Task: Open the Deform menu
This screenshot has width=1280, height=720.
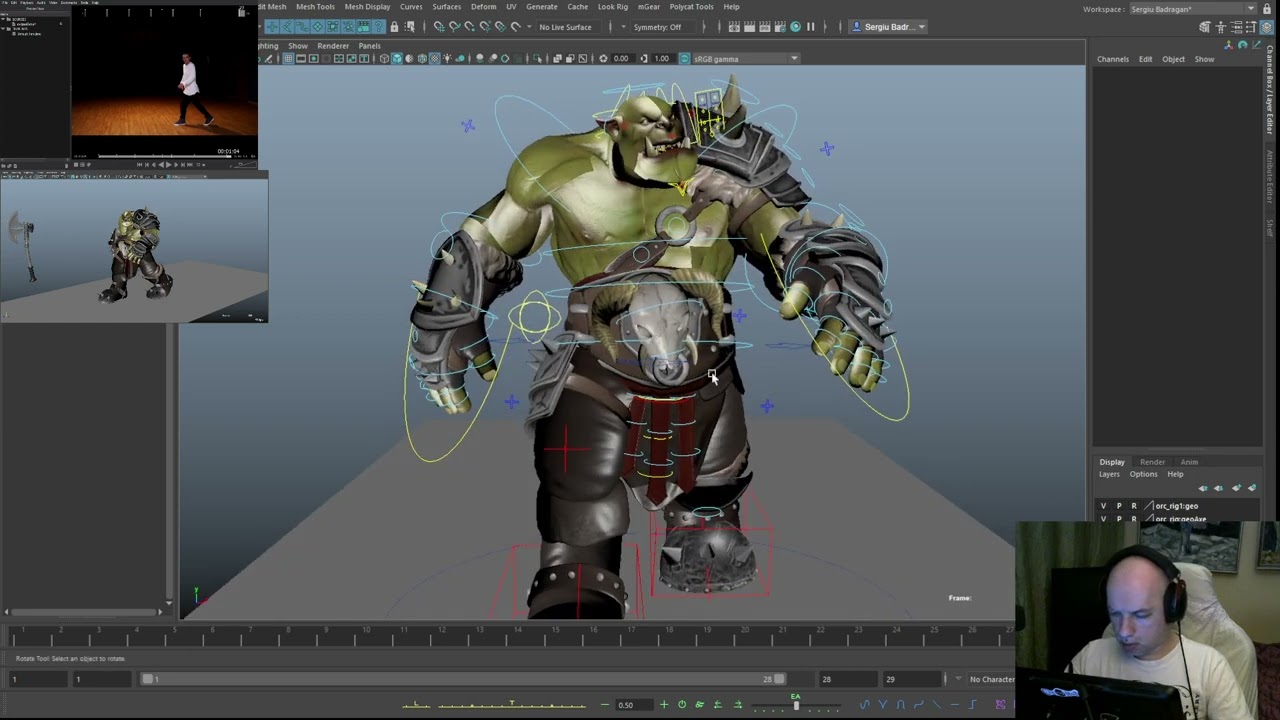Action: coord(483,7)
